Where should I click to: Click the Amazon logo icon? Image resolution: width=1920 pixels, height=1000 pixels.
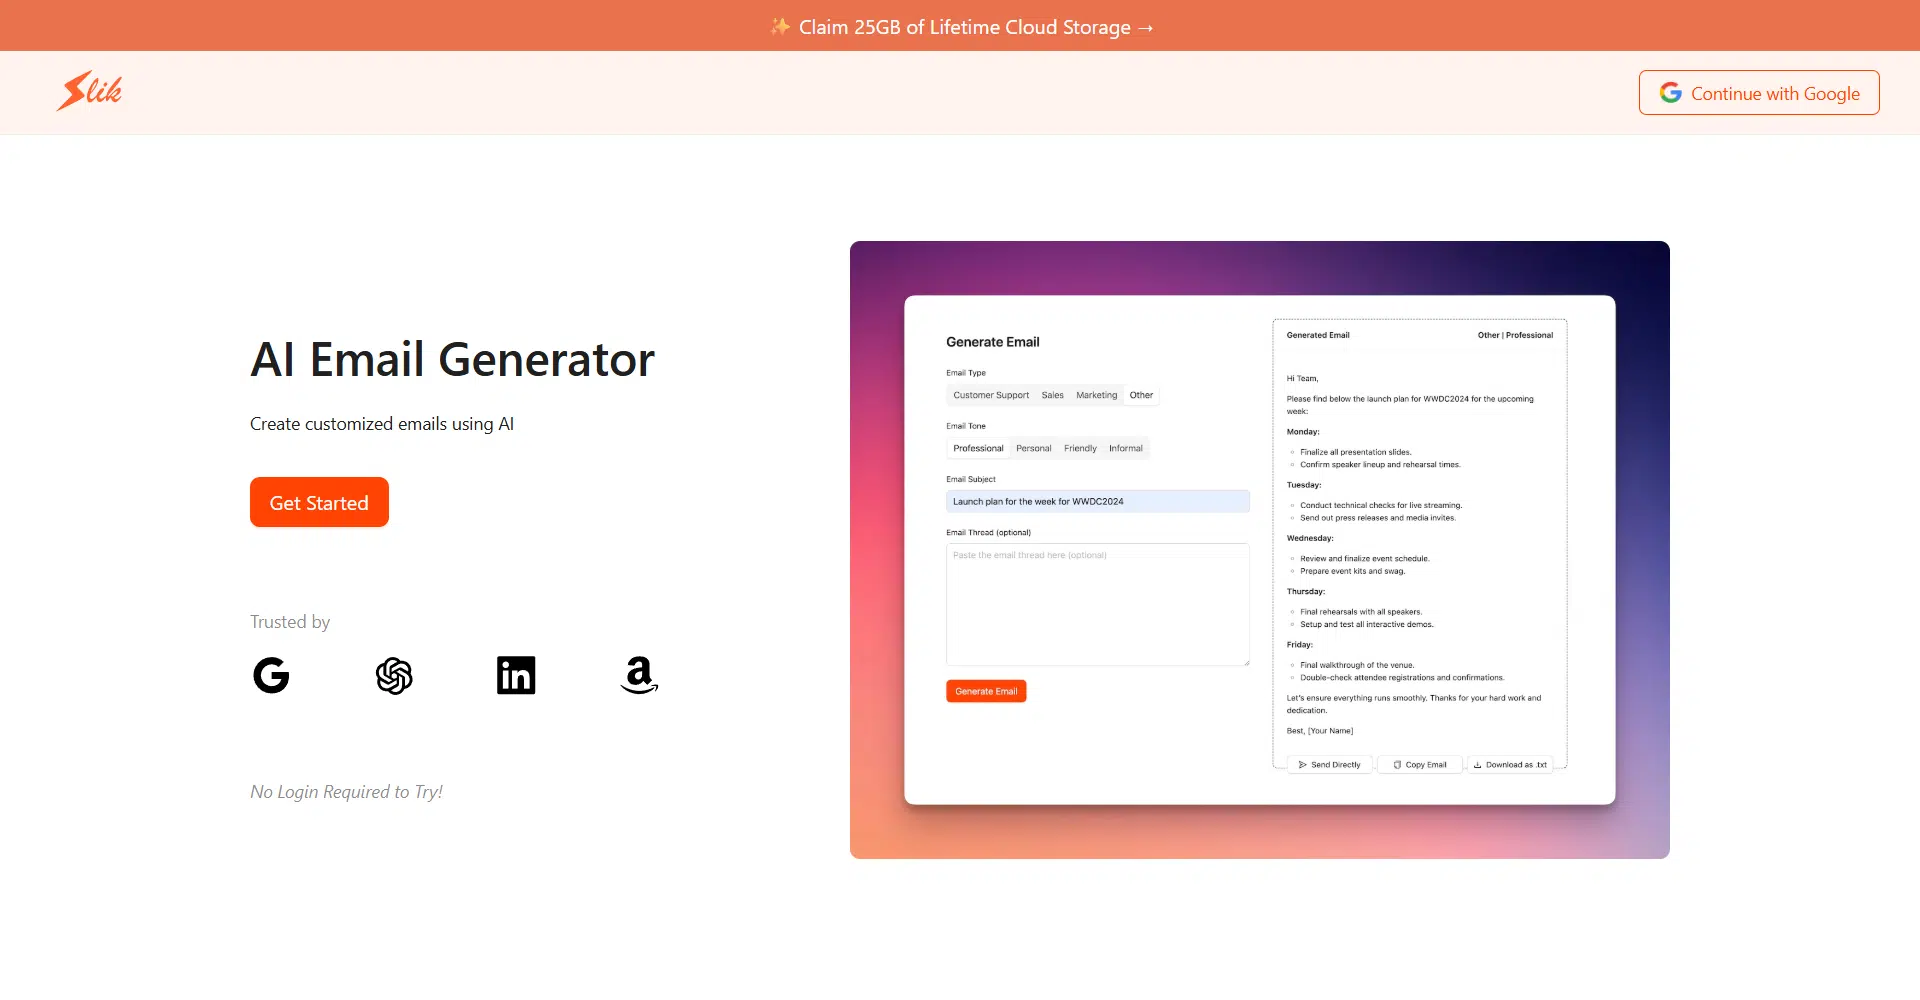pyautogui.click(x=639, y=676)
